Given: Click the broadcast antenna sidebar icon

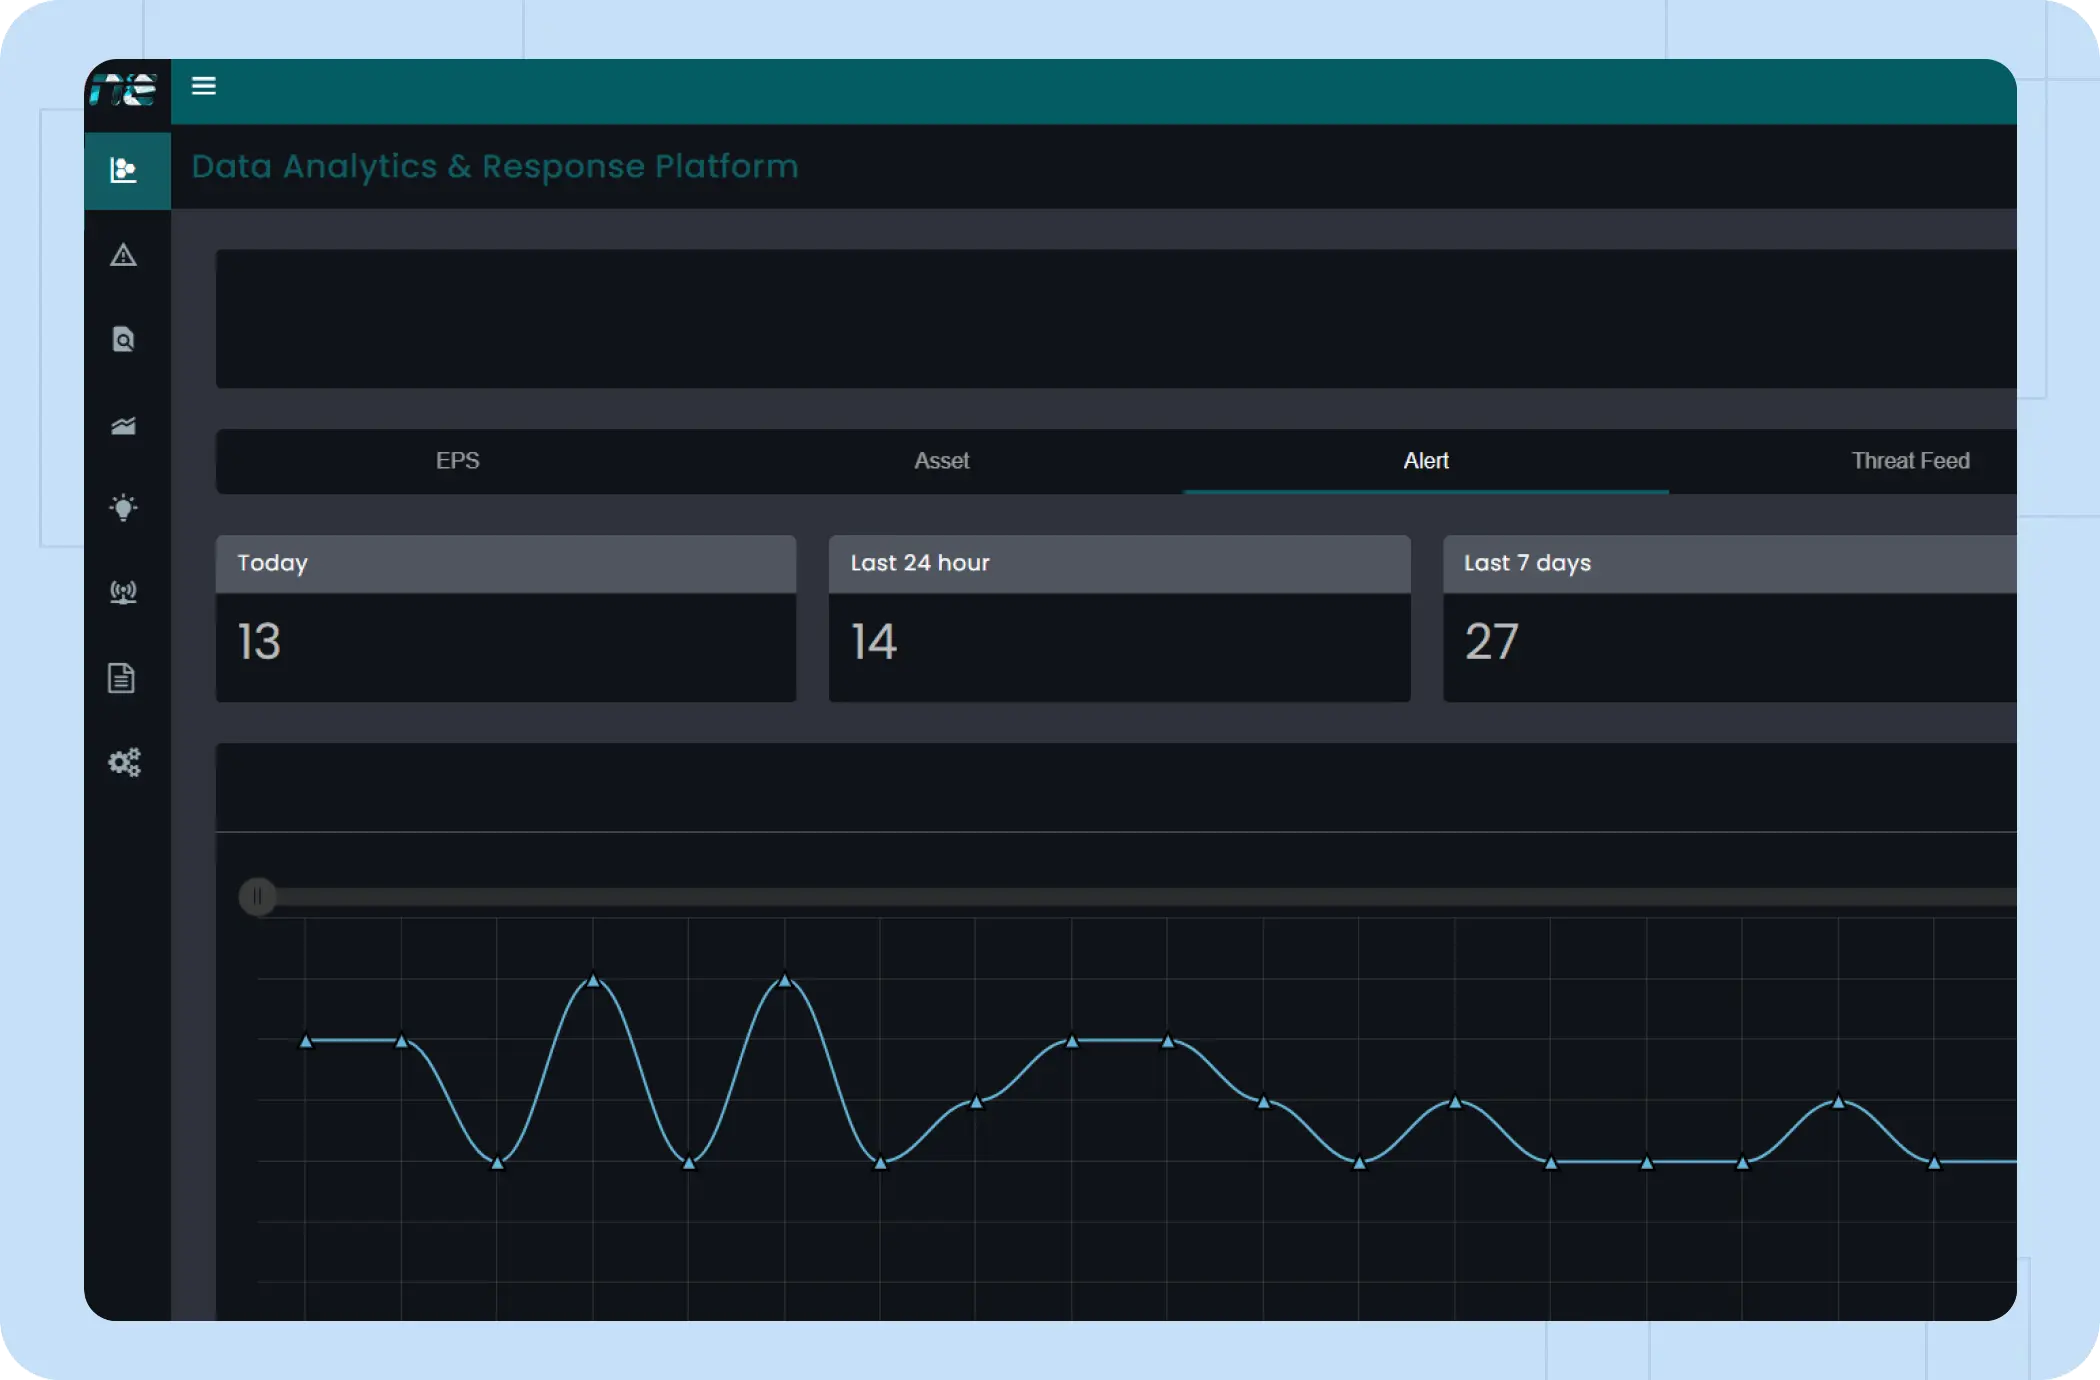Looking at the screenshot, I should point(123,593).
